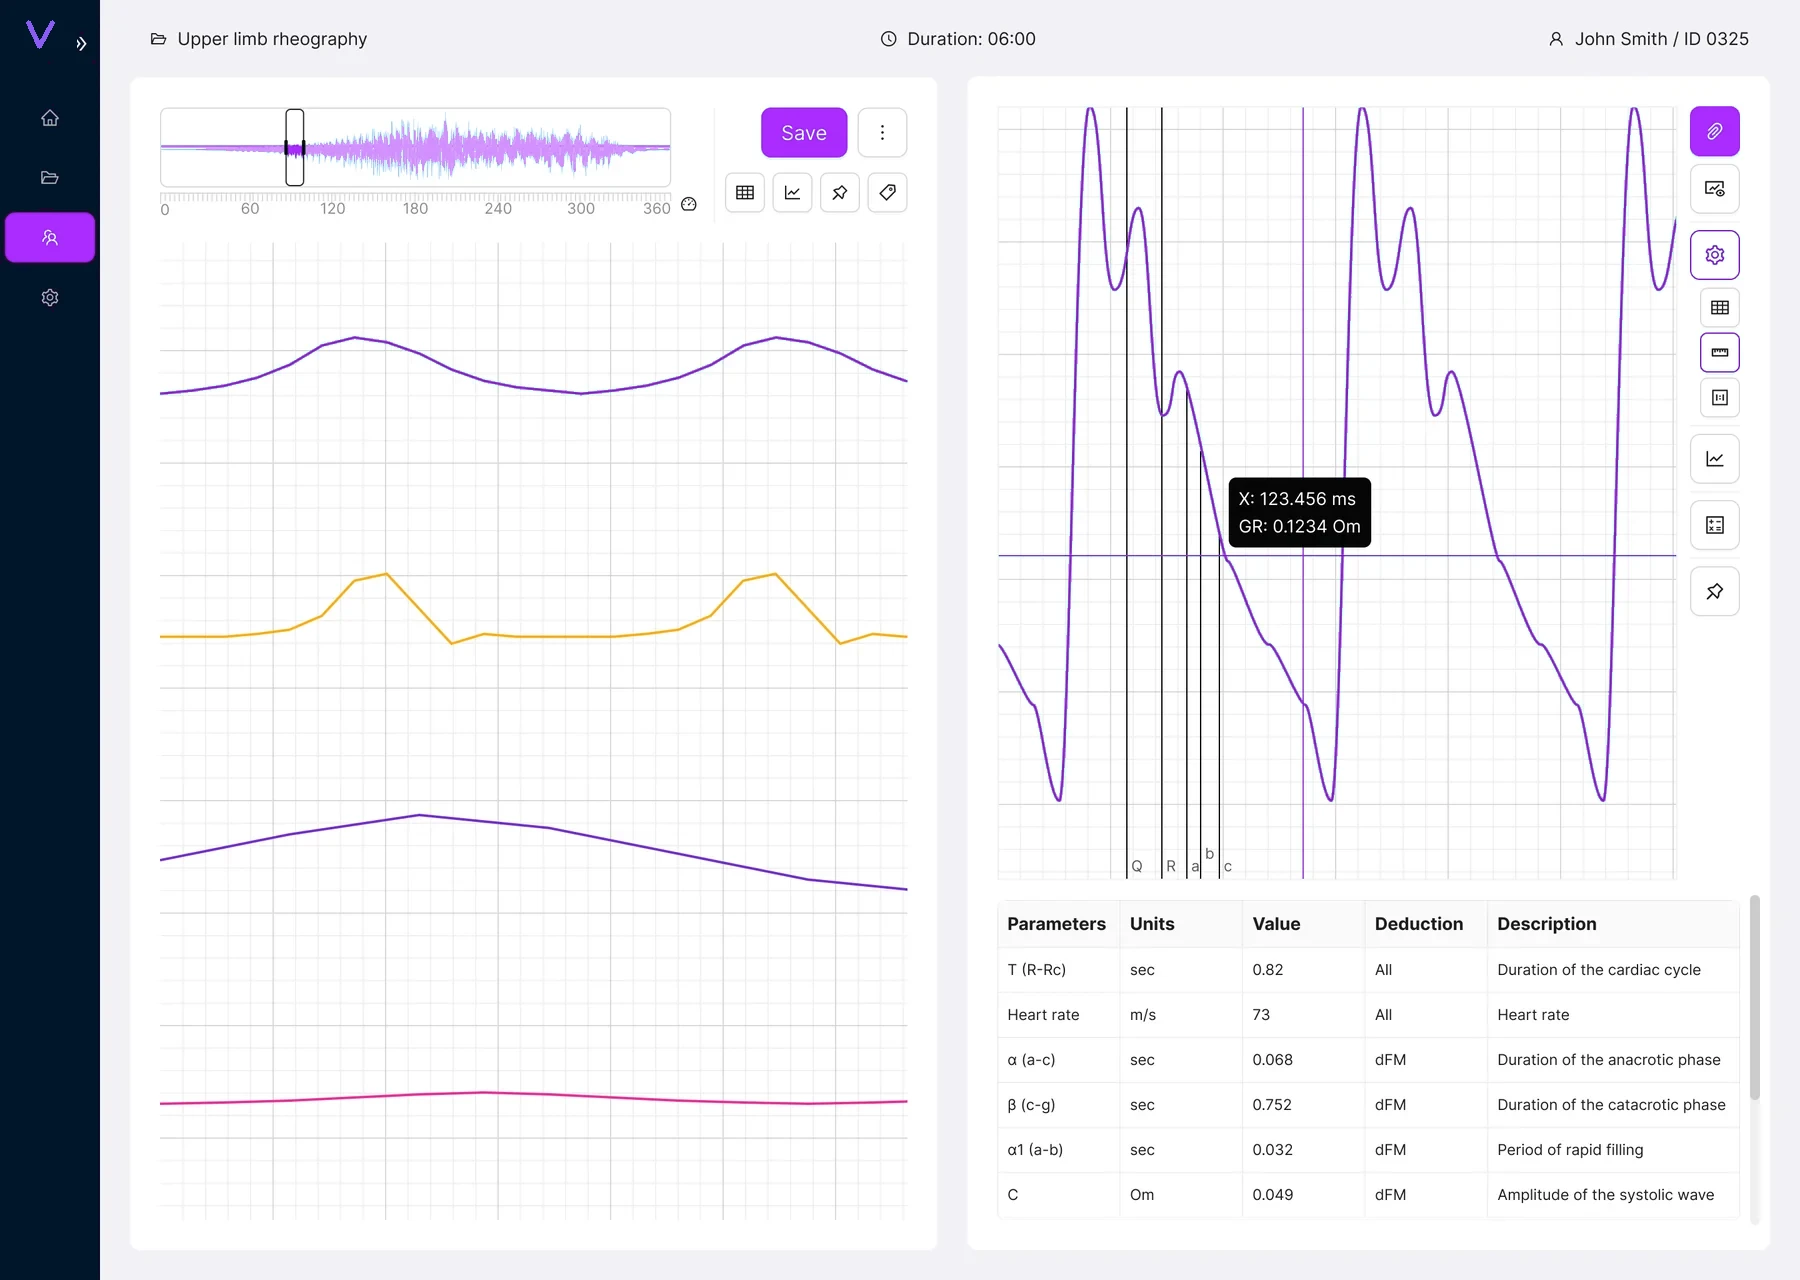1800x1280 pixels.
Task: Click the parameters table scrollbar
Action: (x=1755, y=998)
